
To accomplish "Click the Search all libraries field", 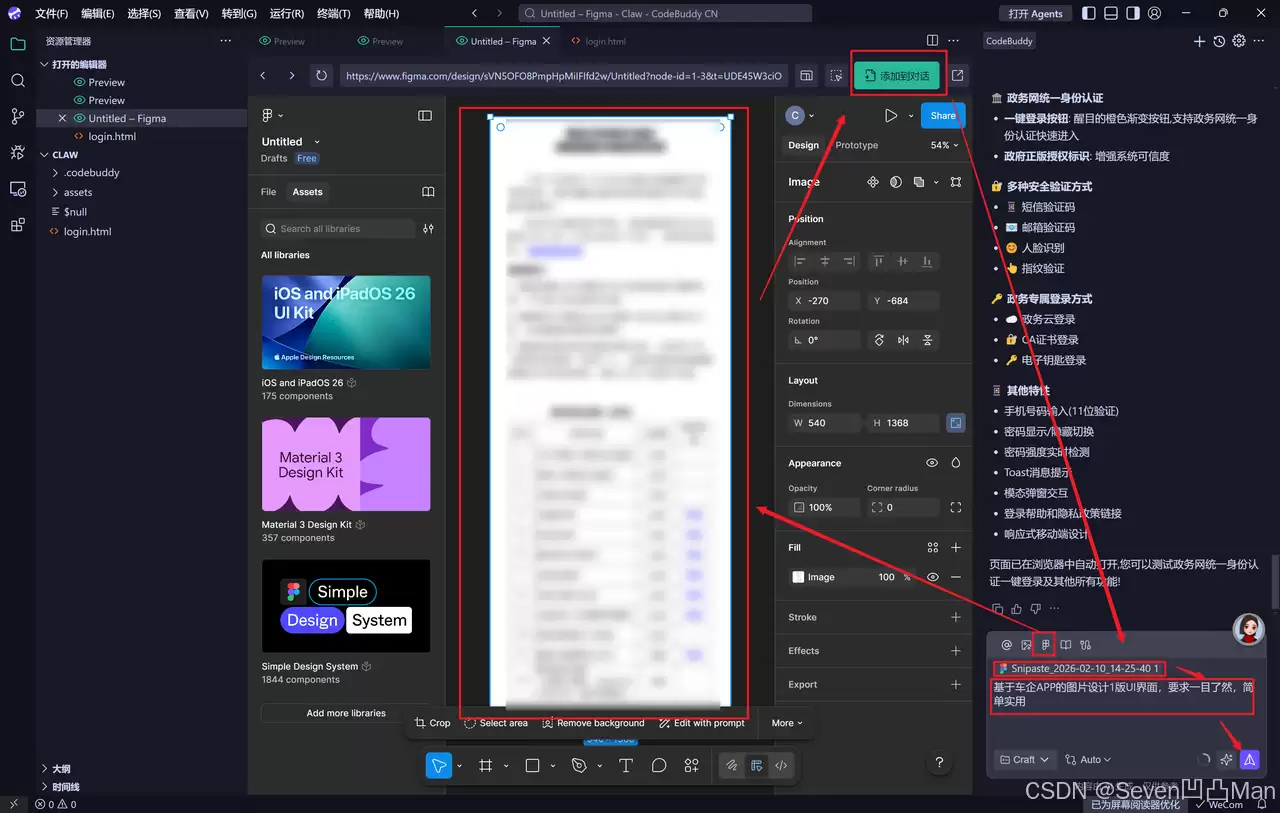I will 338,229.
